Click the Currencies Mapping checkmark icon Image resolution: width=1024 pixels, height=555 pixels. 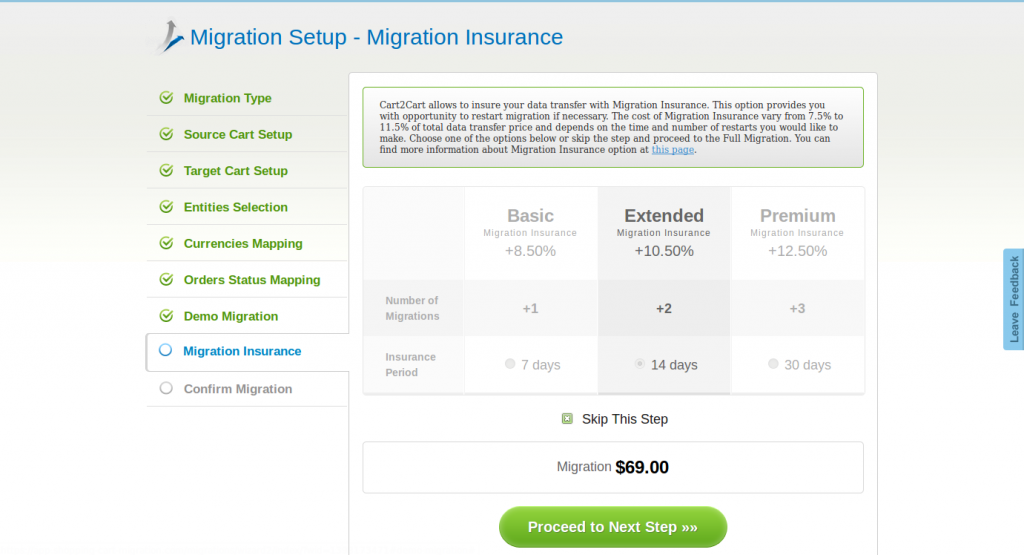tap(166, 243)
